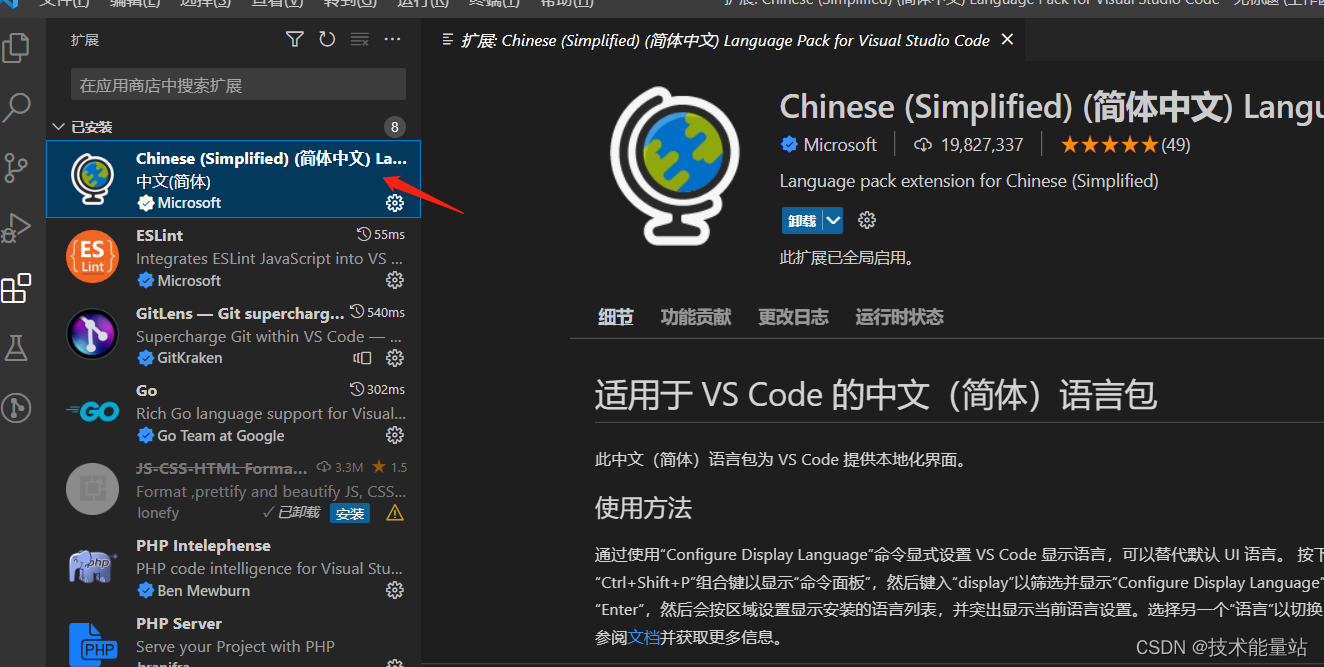Manage gear for GitLens extension

[395, 358]
